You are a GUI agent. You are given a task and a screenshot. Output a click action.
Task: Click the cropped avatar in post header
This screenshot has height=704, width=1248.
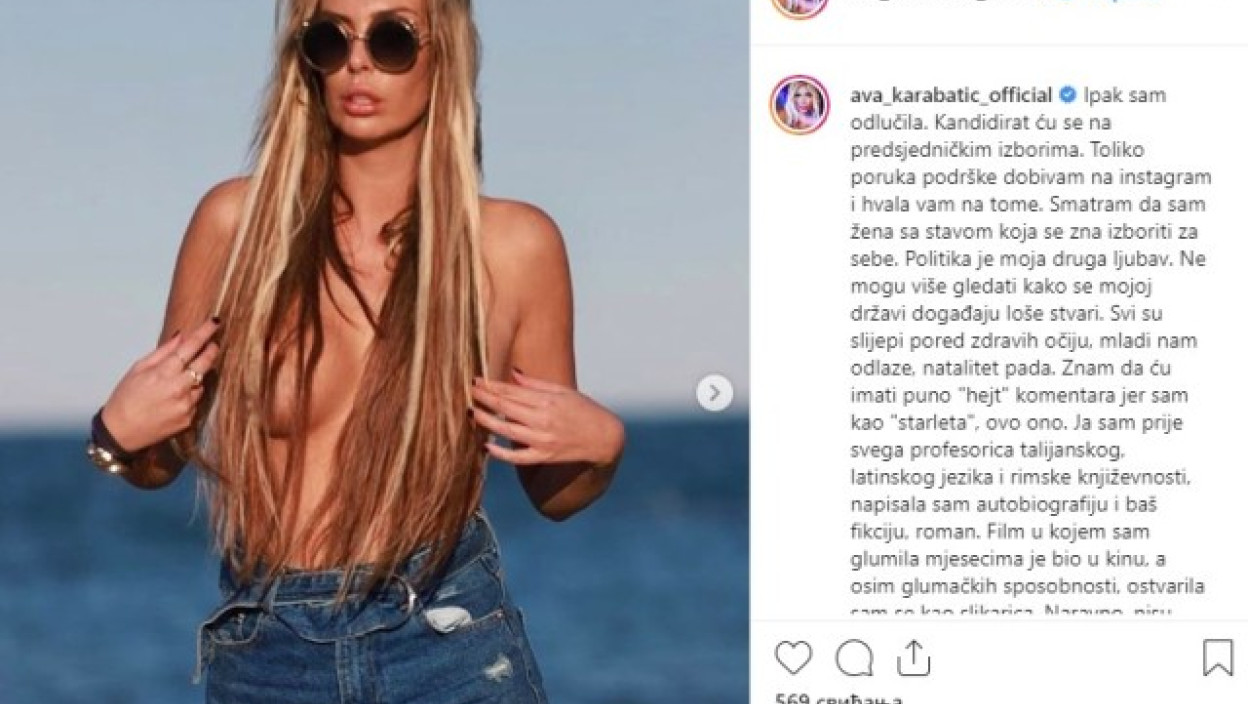pyautogui.click(x=799, y=6)
